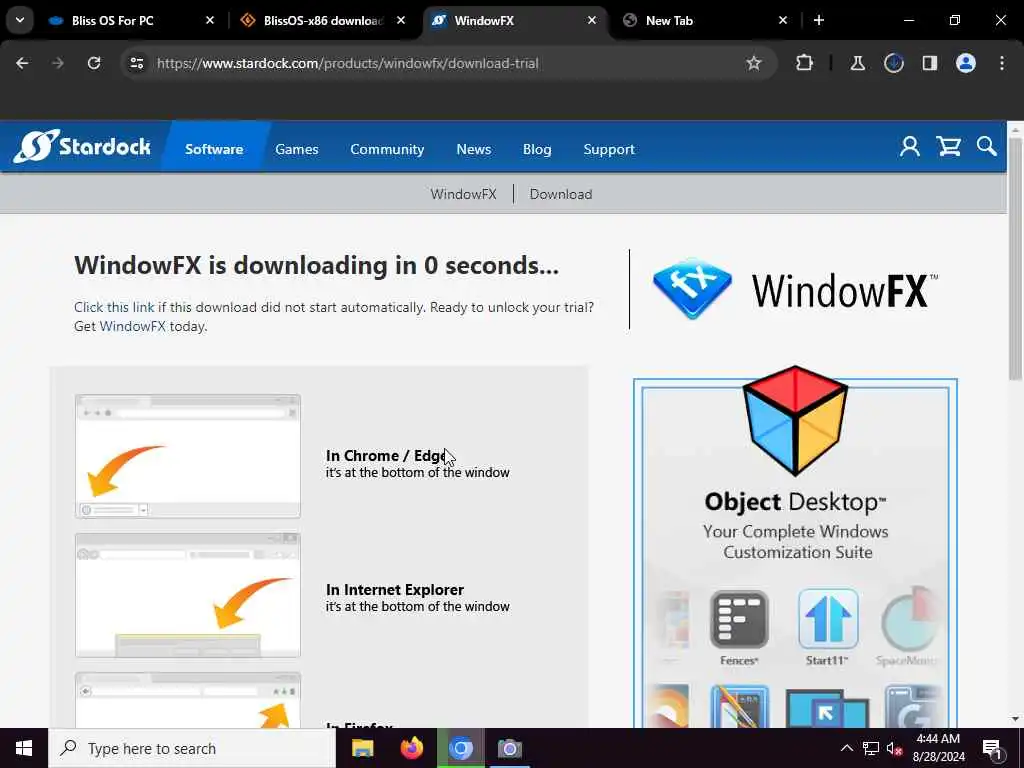Close the Bliss OS For PC tab

(x=210, y=21)
